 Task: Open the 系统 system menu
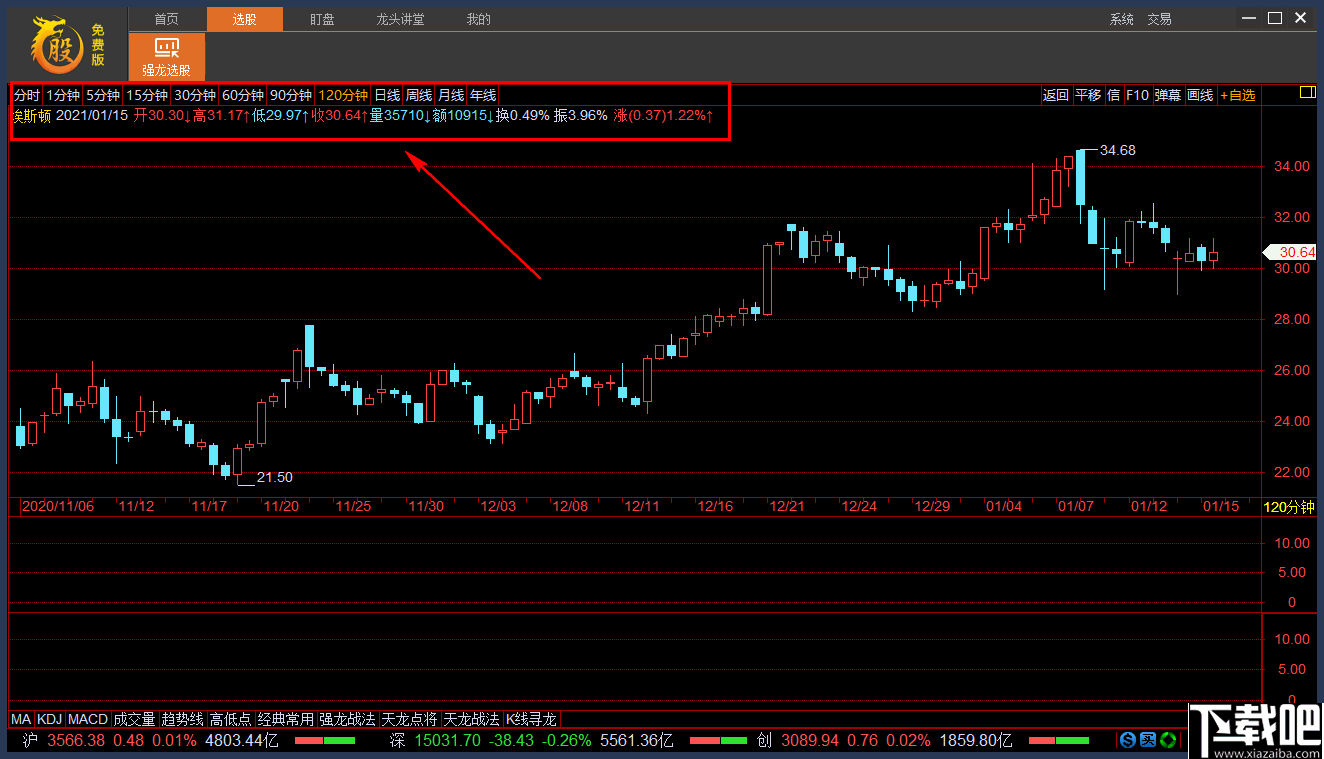(1122, 19)
